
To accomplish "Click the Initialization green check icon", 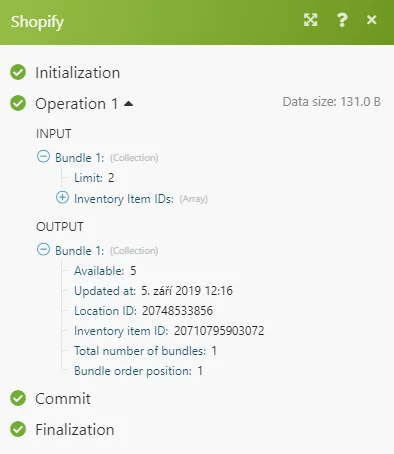I will (x=18, y=72).
